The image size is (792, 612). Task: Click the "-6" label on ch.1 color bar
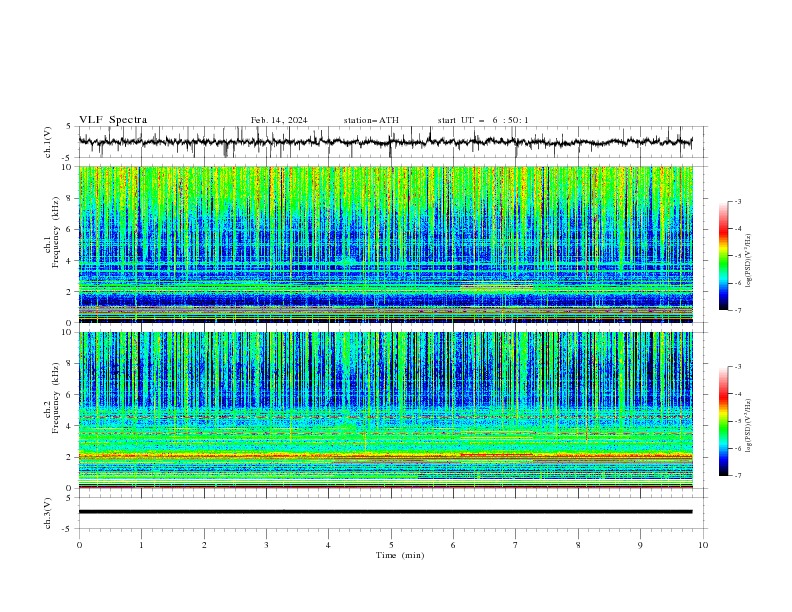[737, 283]
